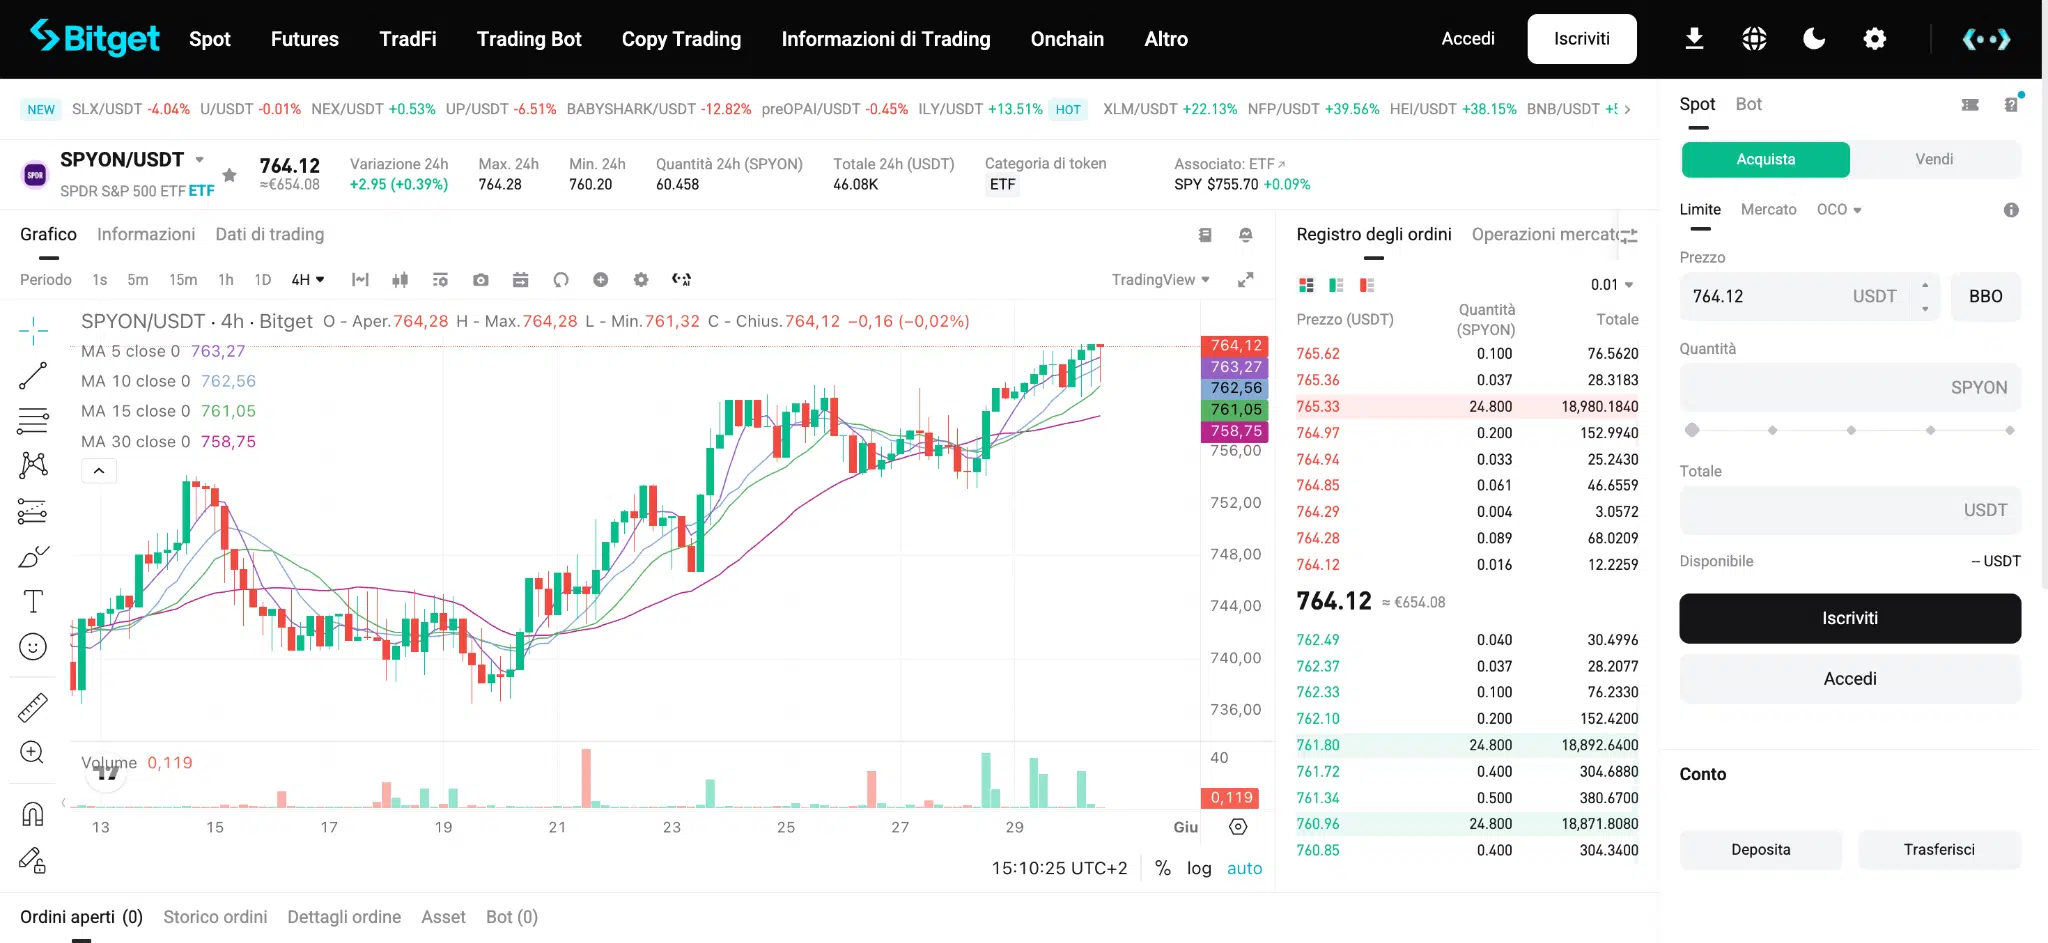This screenshot has width=2048, height=943.
Task: Open the emoji icons tool
Action: [33, 647]
